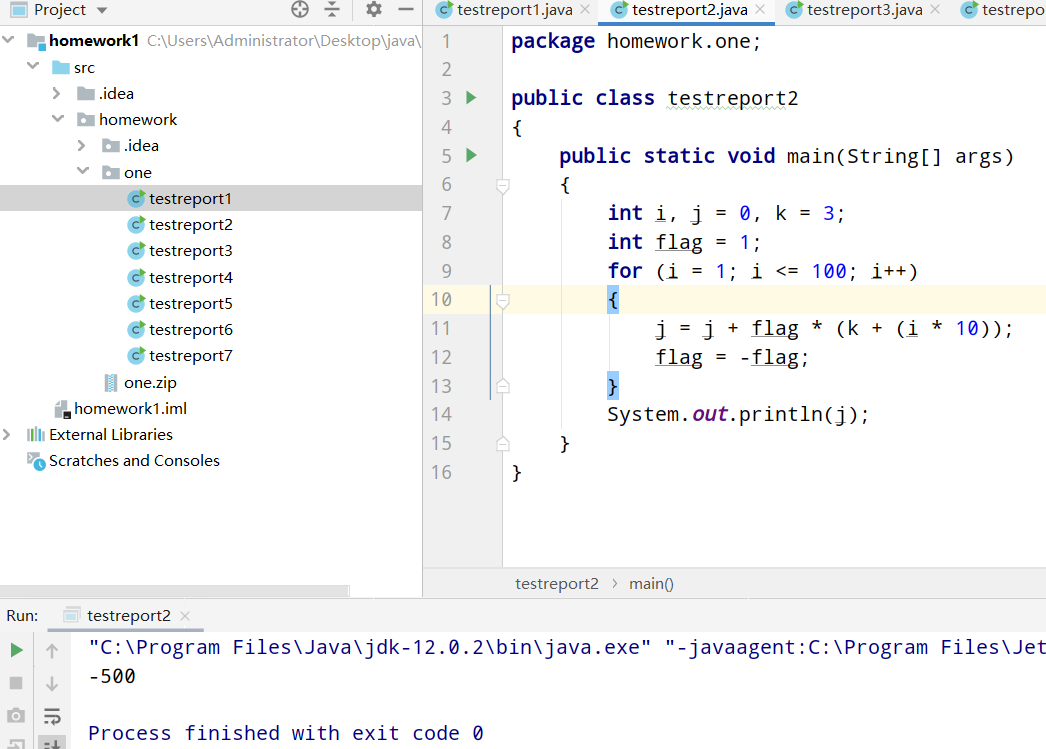Select testreport6 file in tree
Viewport: 1046px width, 749px height.
point(190,329)
